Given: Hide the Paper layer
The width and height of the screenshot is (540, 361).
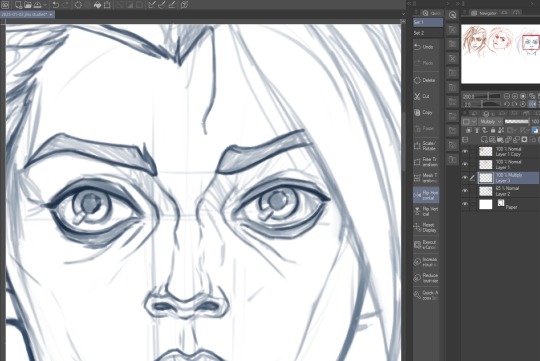Looking at the screenshot, I should (x=465, y=204).
